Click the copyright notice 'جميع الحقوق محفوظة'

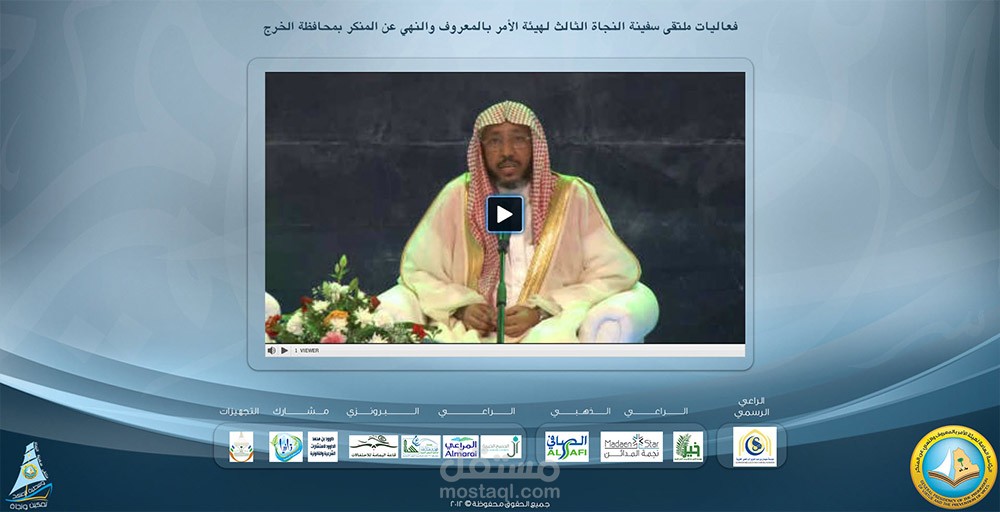point(499,504)
